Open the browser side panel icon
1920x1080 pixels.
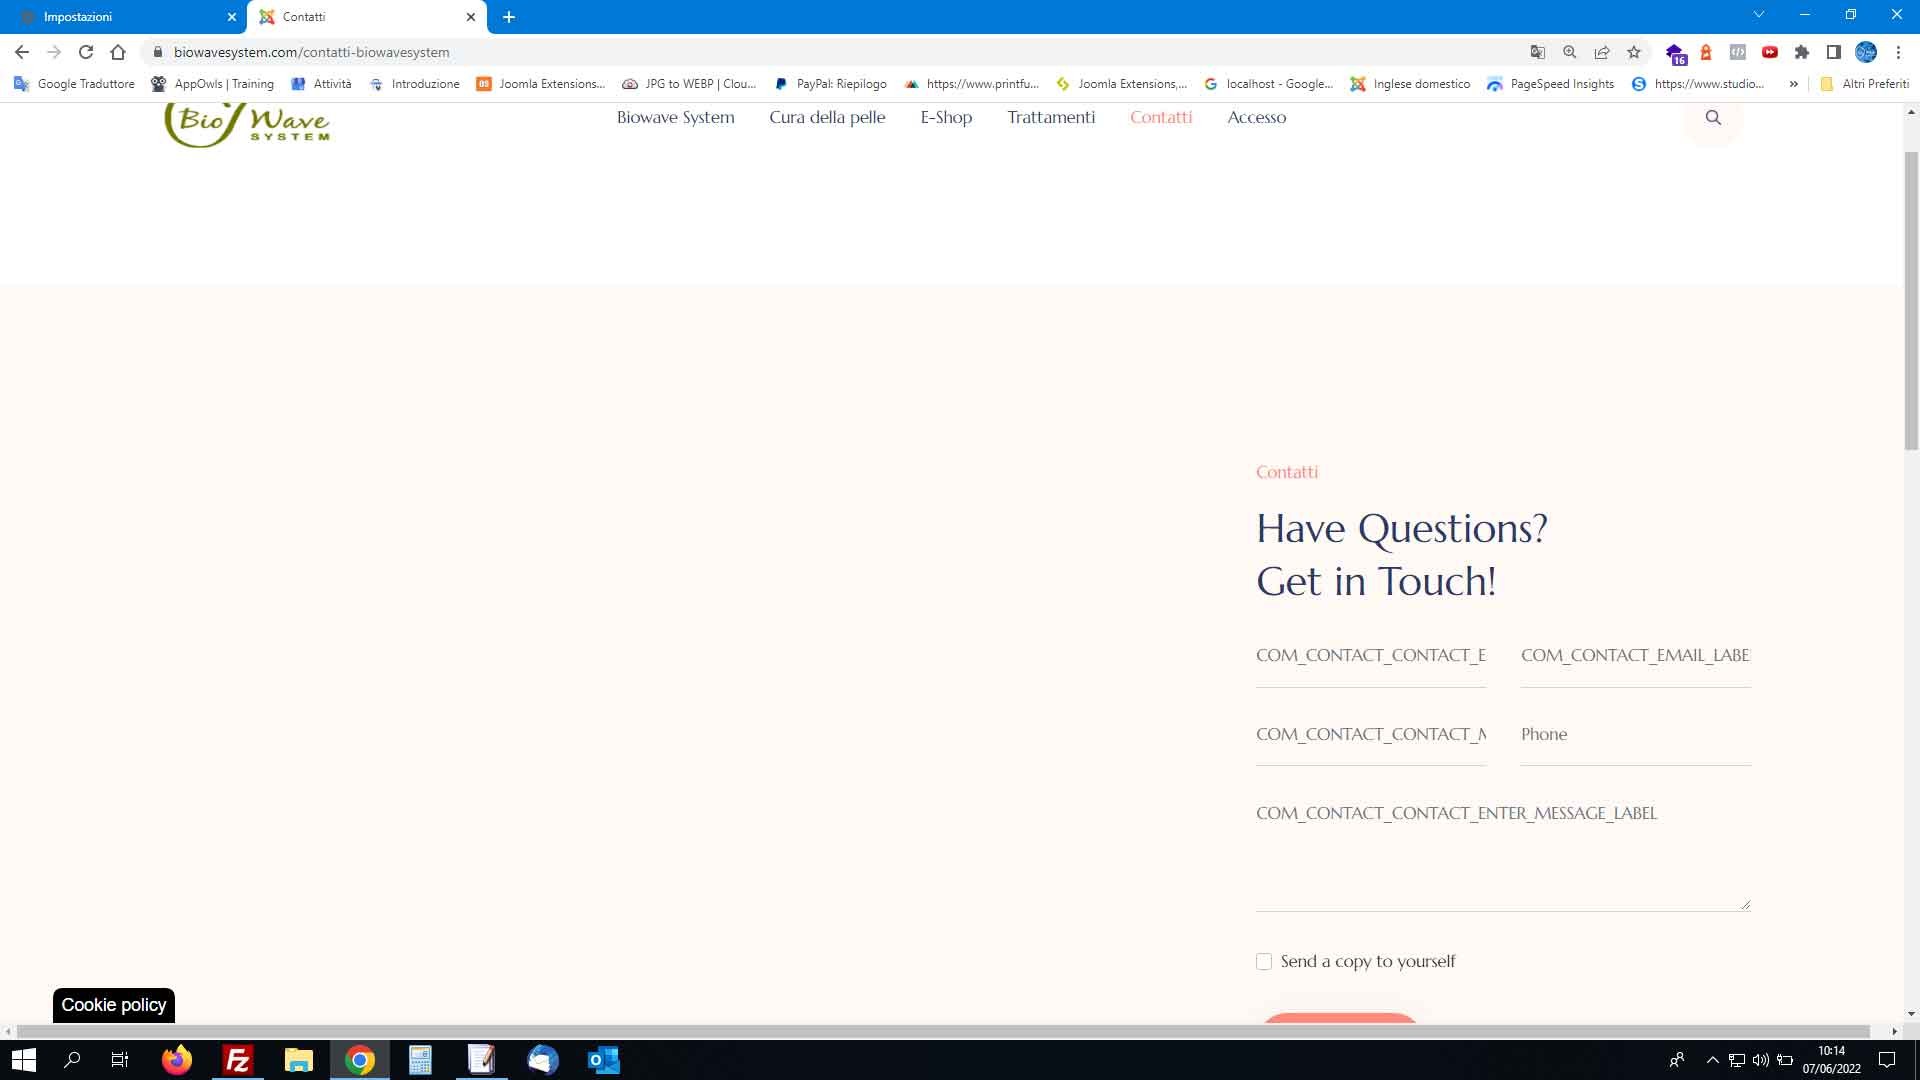[1834, 52]
